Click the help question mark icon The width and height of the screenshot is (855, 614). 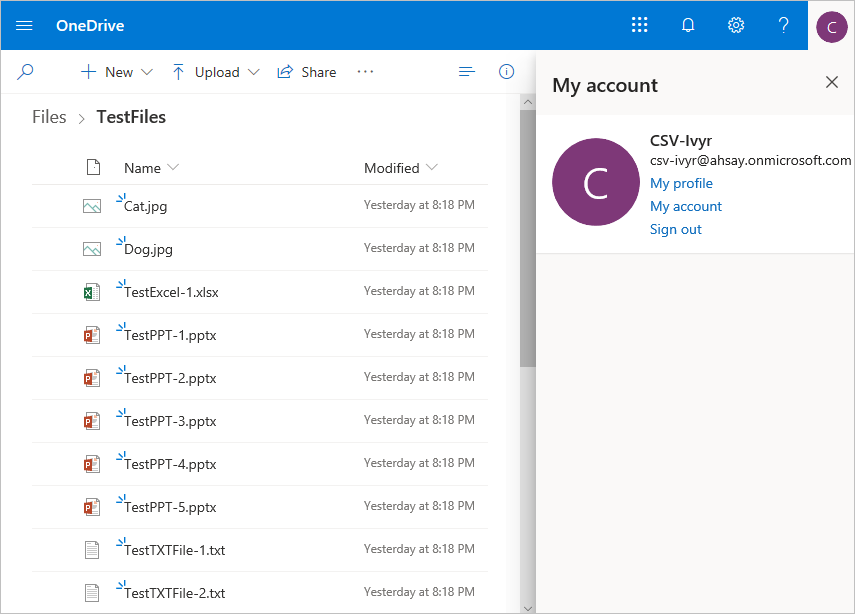point(784,25)
